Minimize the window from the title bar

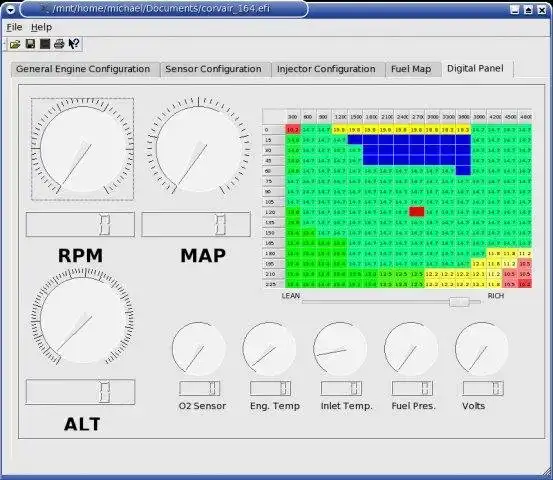tap(515, 10)
